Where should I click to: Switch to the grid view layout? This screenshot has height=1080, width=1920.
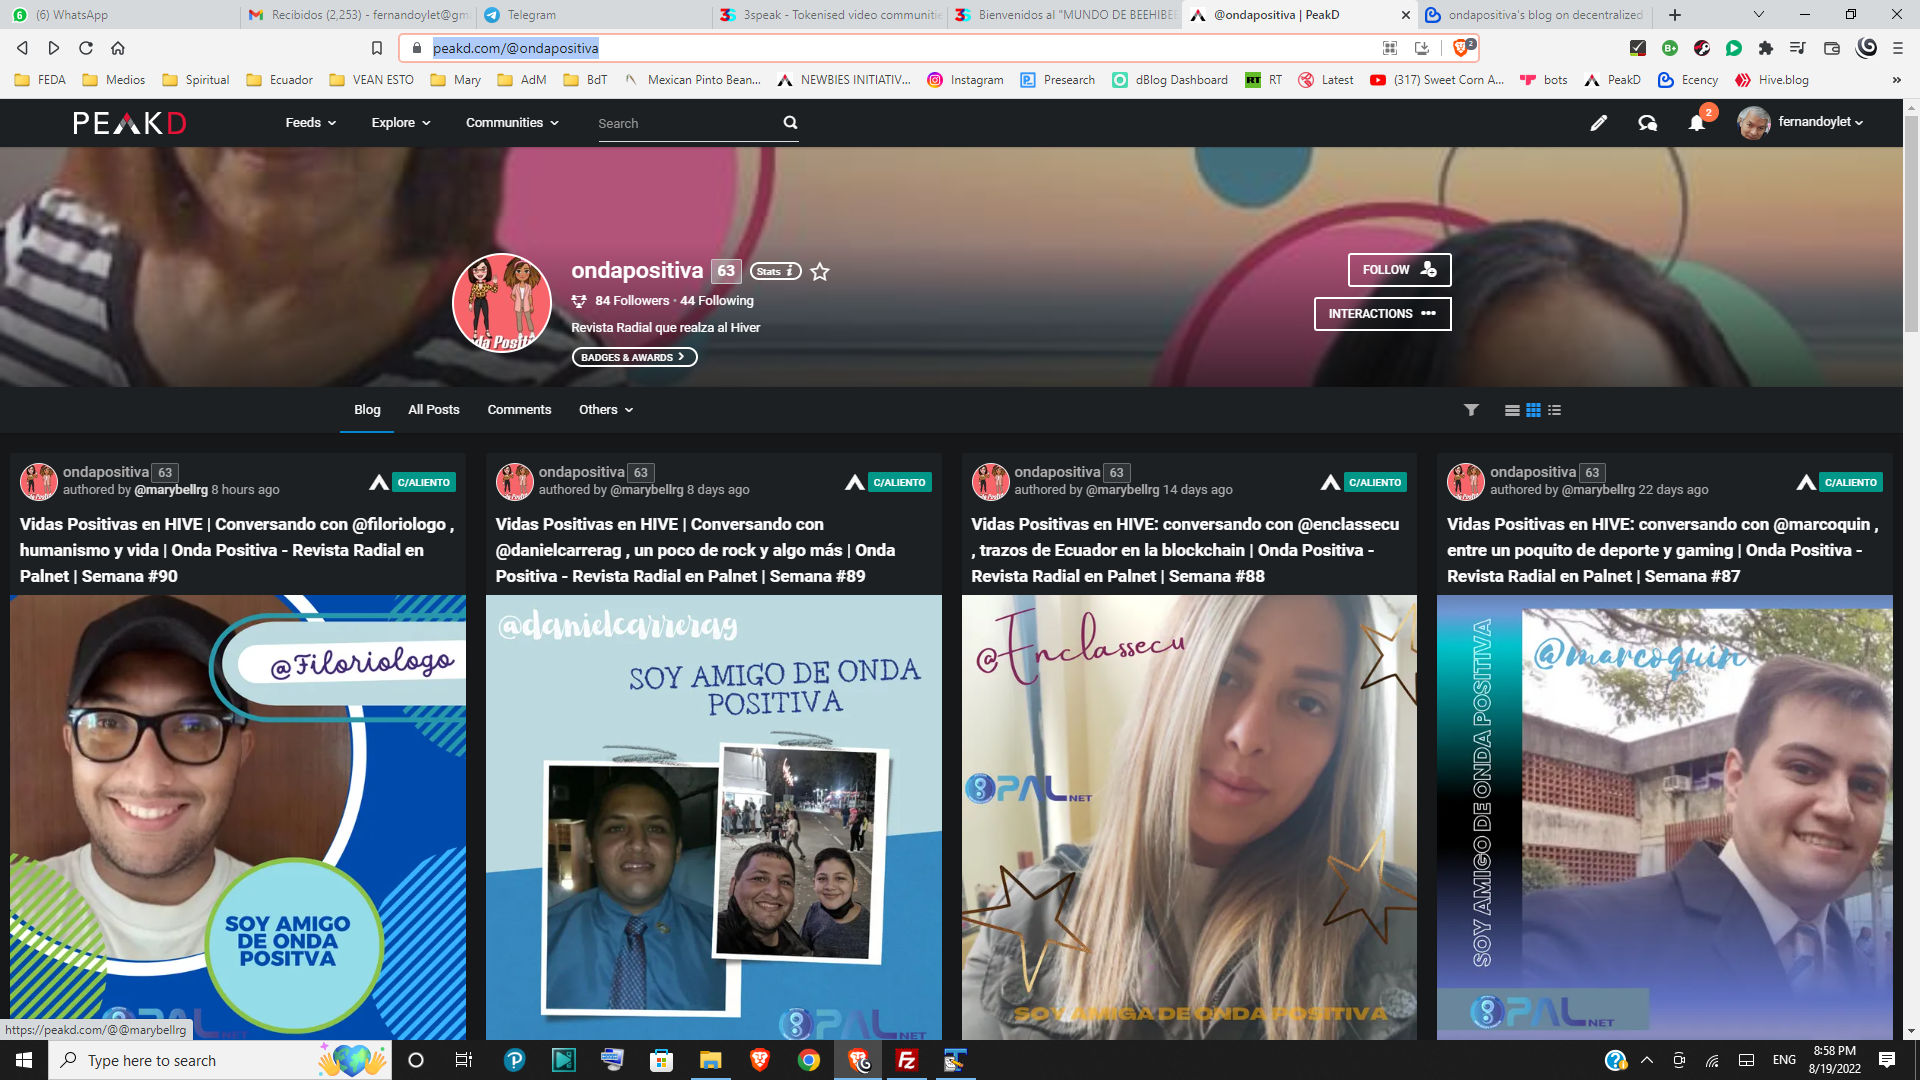1533,410
